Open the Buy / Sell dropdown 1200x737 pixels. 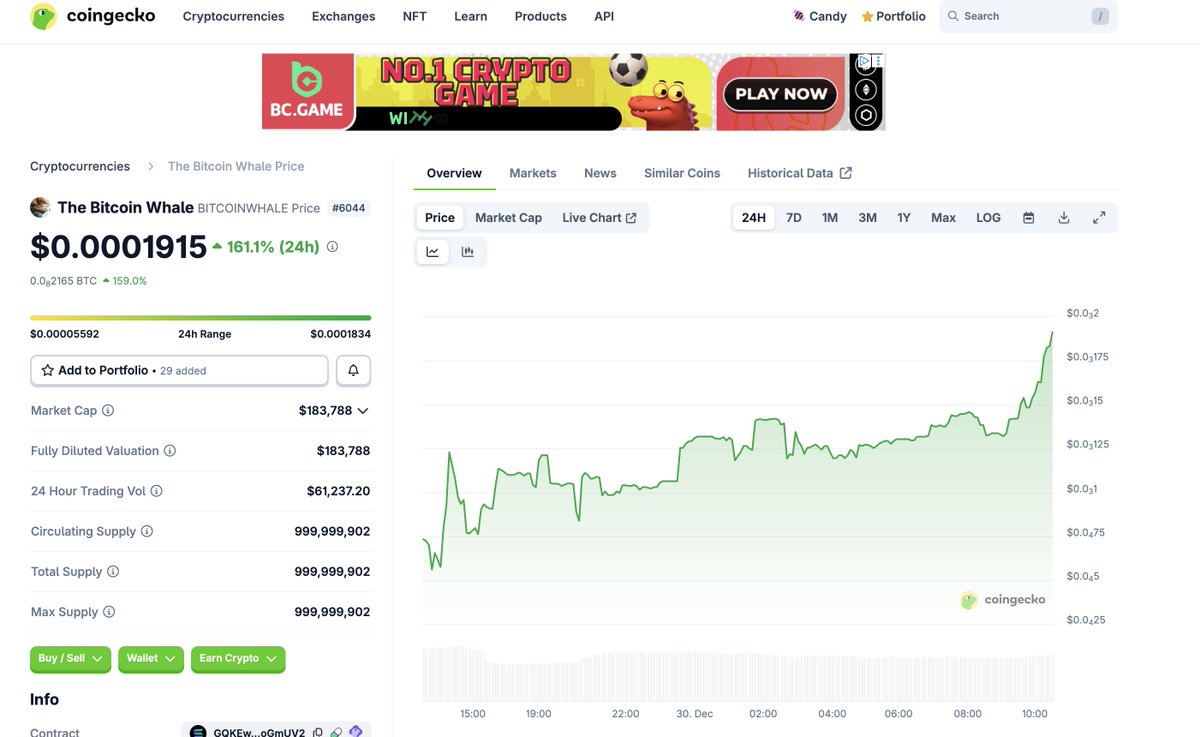pyautogui.click(x=70, y=658)
